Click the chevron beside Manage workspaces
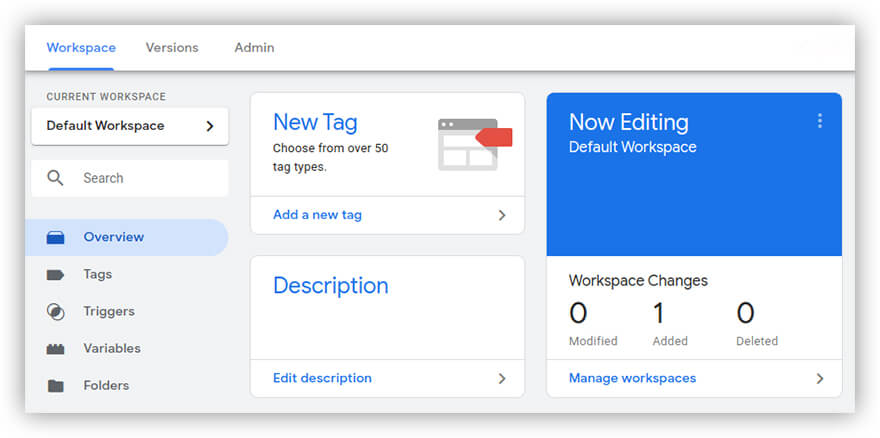The height and width of the screenshot is (438, 880). click(819, 379)
